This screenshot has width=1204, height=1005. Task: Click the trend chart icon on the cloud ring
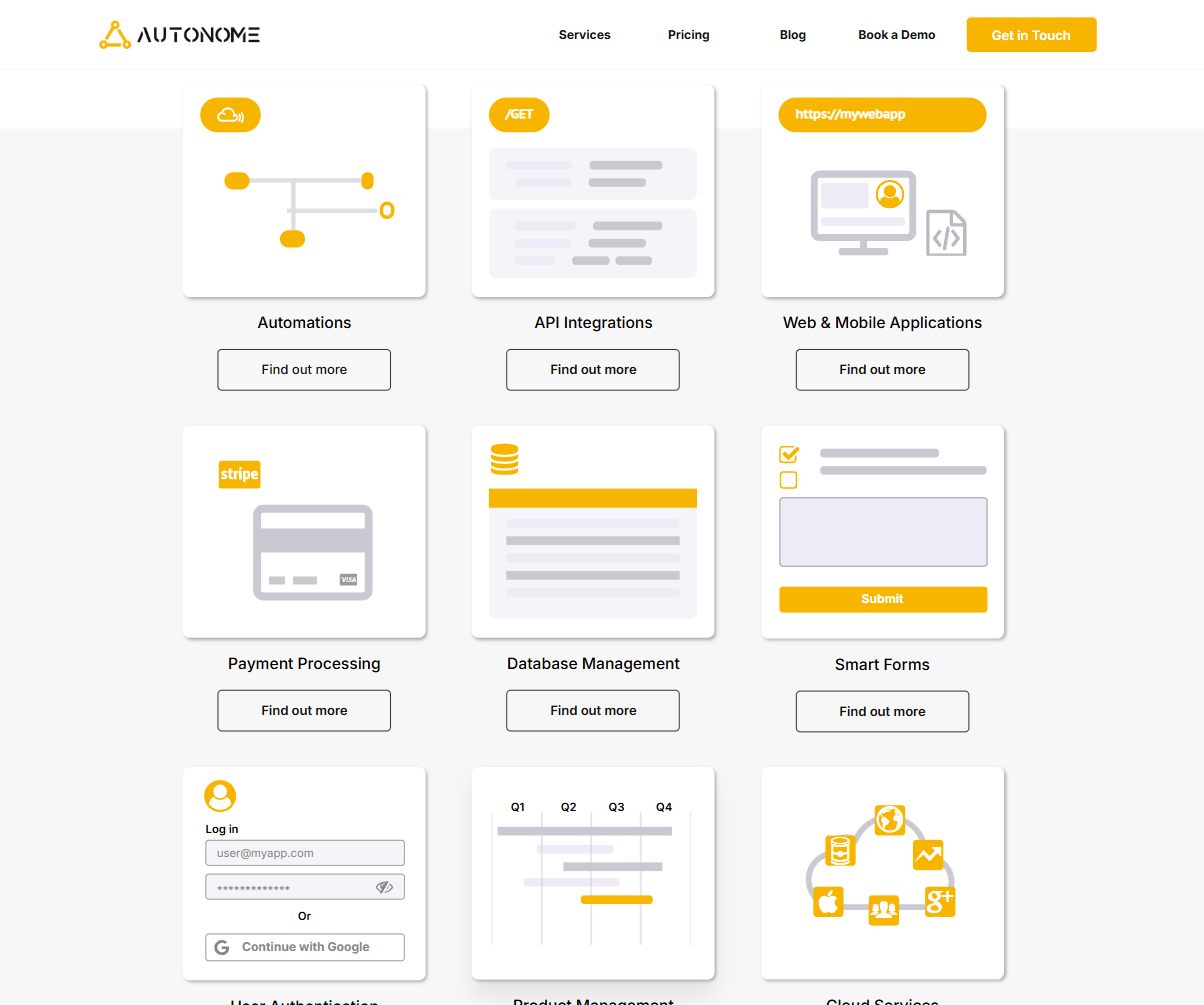(x=928, y=855)
